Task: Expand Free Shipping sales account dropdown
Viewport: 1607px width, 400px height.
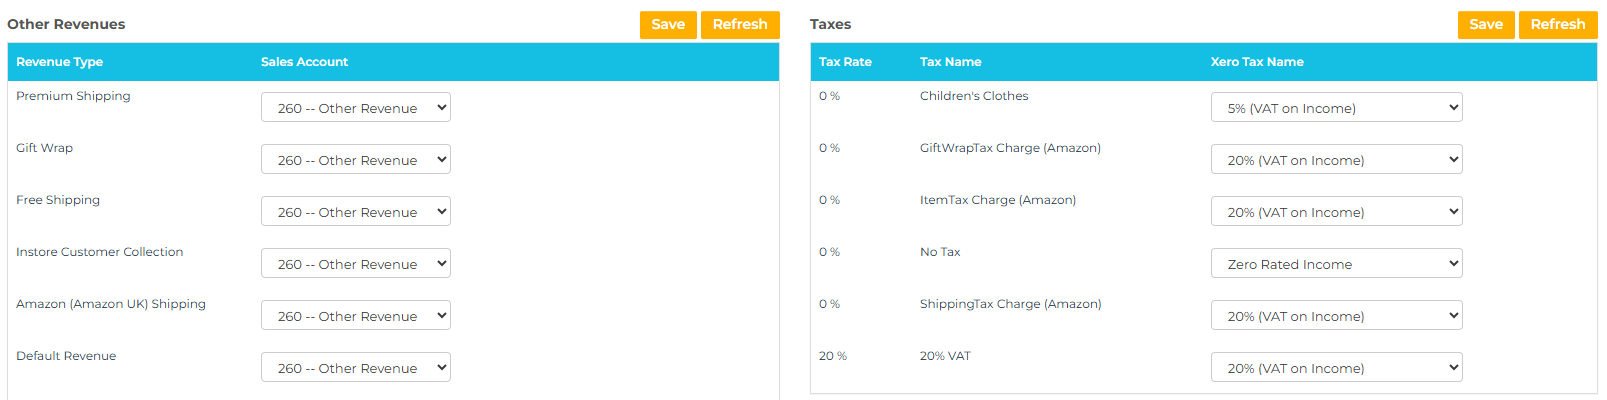Action: click(x=356, y=212)
